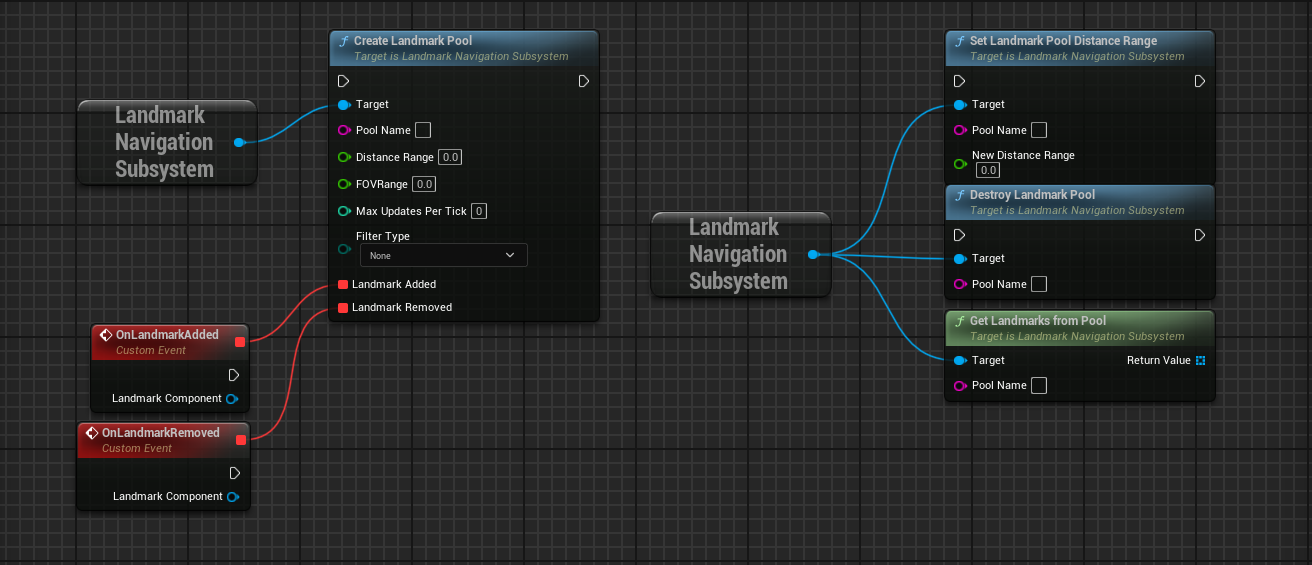
Task: Click the Max Updates Per Tick pin
Action: coord(344,211)
